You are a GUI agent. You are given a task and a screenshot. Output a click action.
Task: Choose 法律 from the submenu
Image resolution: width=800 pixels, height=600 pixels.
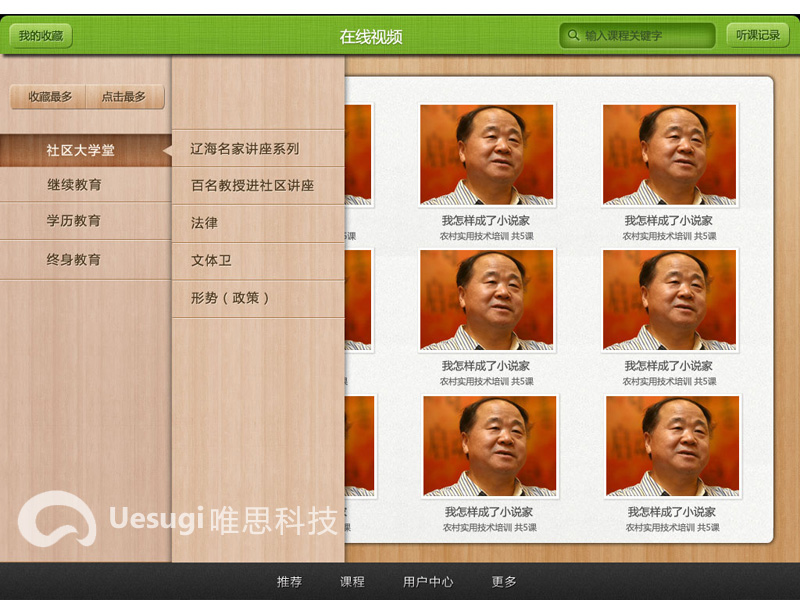pos(205,223)
